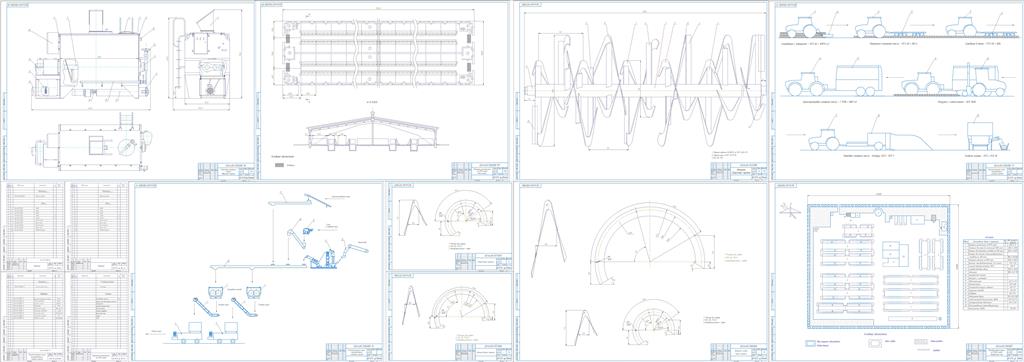This screenshot has height=362, width=1024.
Task: Select the lower small blade detail sheet
Action: (450, 316)
